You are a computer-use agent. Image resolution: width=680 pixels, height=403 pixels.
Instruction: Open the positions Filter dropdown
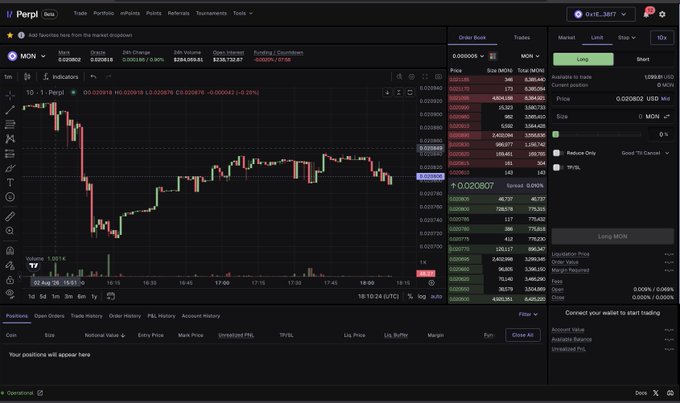tap(528, 314)
